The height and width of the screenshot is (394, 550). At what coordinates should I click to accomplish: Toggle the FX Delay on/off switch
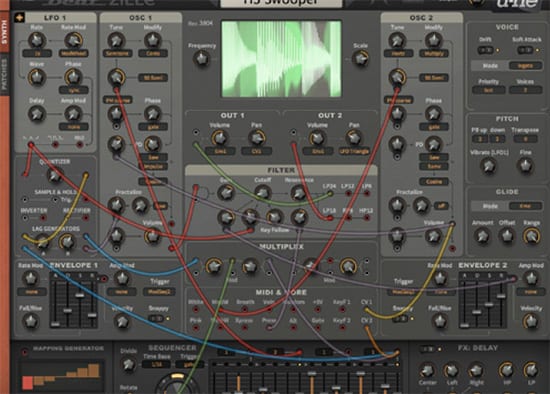pyautogui.click(x=428, y=349)
